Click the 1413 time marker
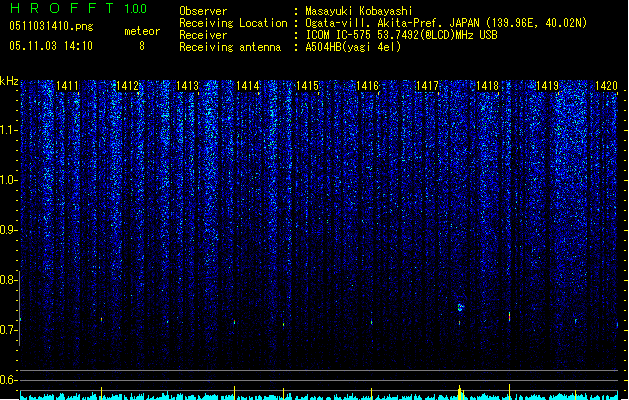 pyautogui.click(x=187, y=86)
